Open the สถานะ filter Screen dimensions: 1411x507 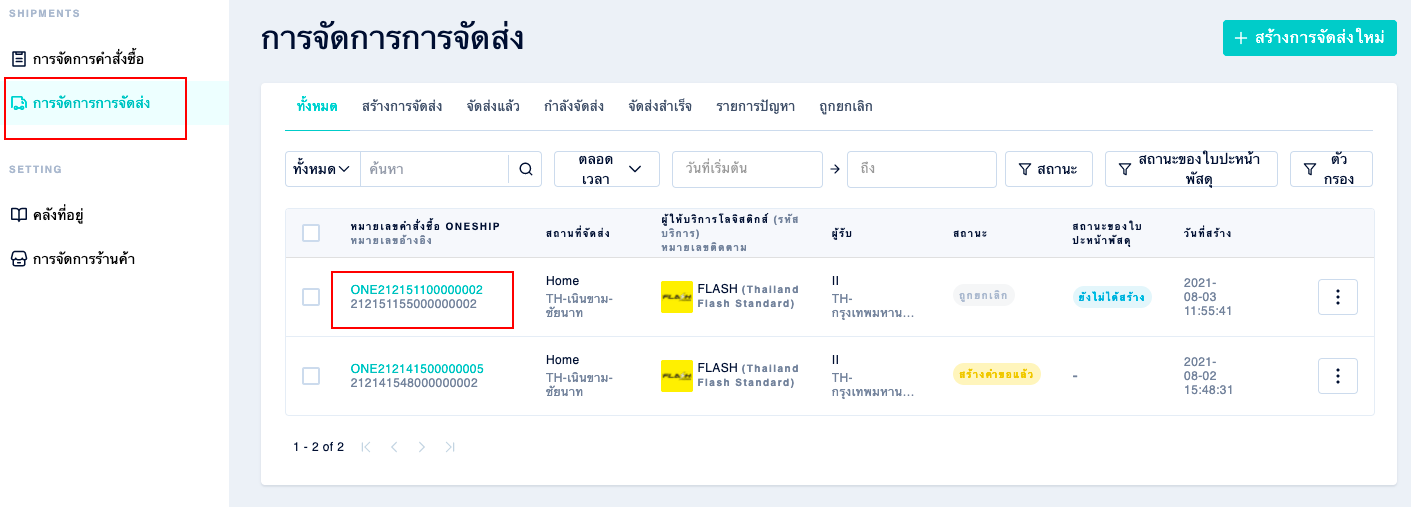pyautogui.click(x=1049, y=169)
